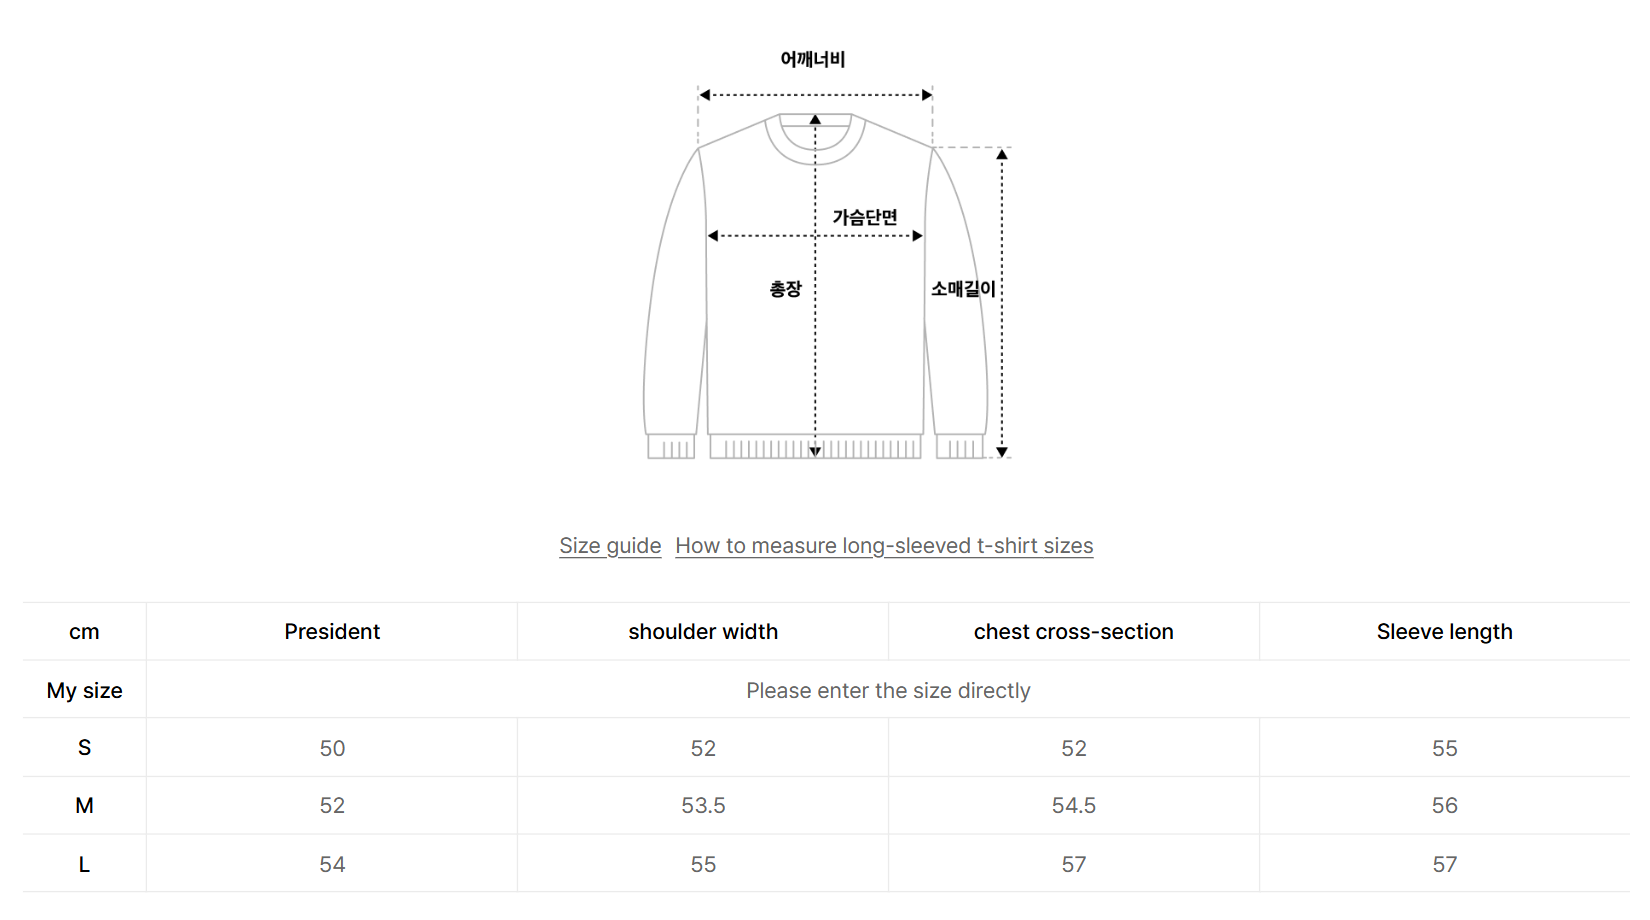Click the Sleeve length column header
Screen dimensions: 1650x920
[1444, 632]
